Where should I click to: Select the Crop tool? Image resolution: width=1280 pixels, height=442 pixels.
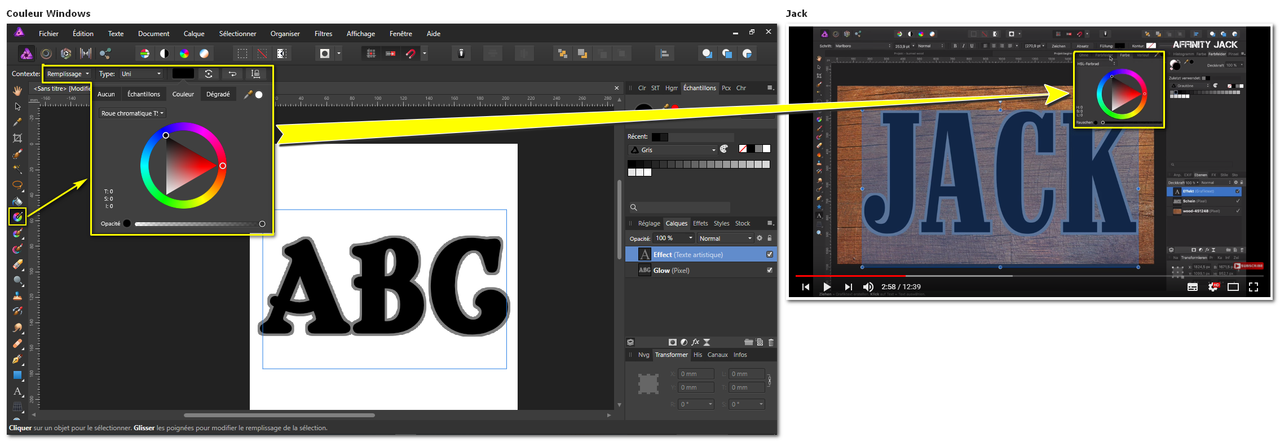[18, 137]
